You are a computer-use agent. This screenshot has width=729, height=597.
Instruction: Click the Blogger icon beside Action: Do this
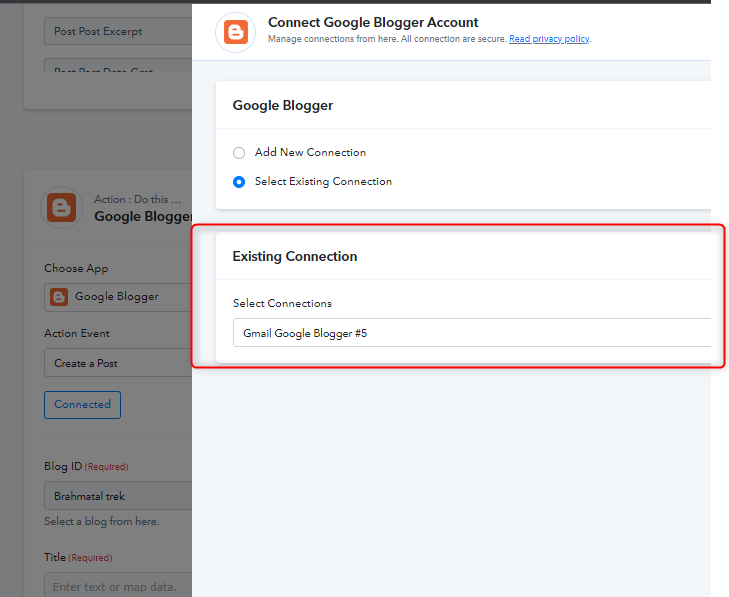(61, 207)
